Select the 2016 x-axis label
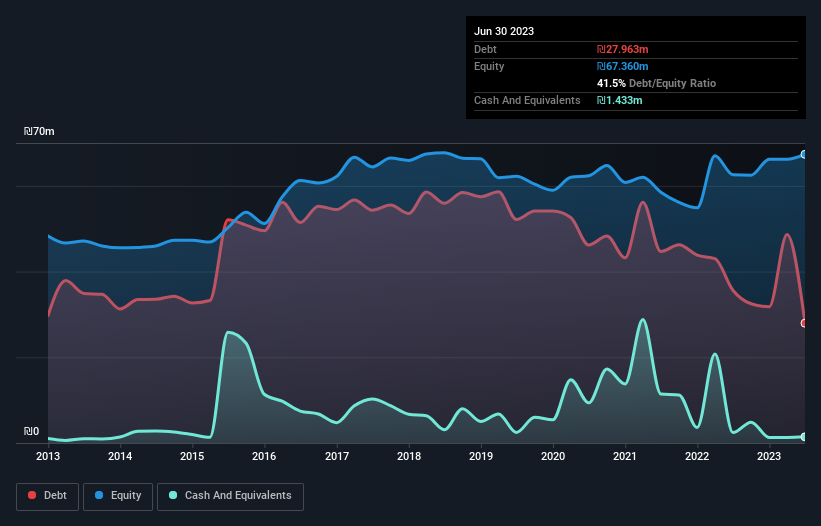 pyautogui.click(x=264, y=456)
